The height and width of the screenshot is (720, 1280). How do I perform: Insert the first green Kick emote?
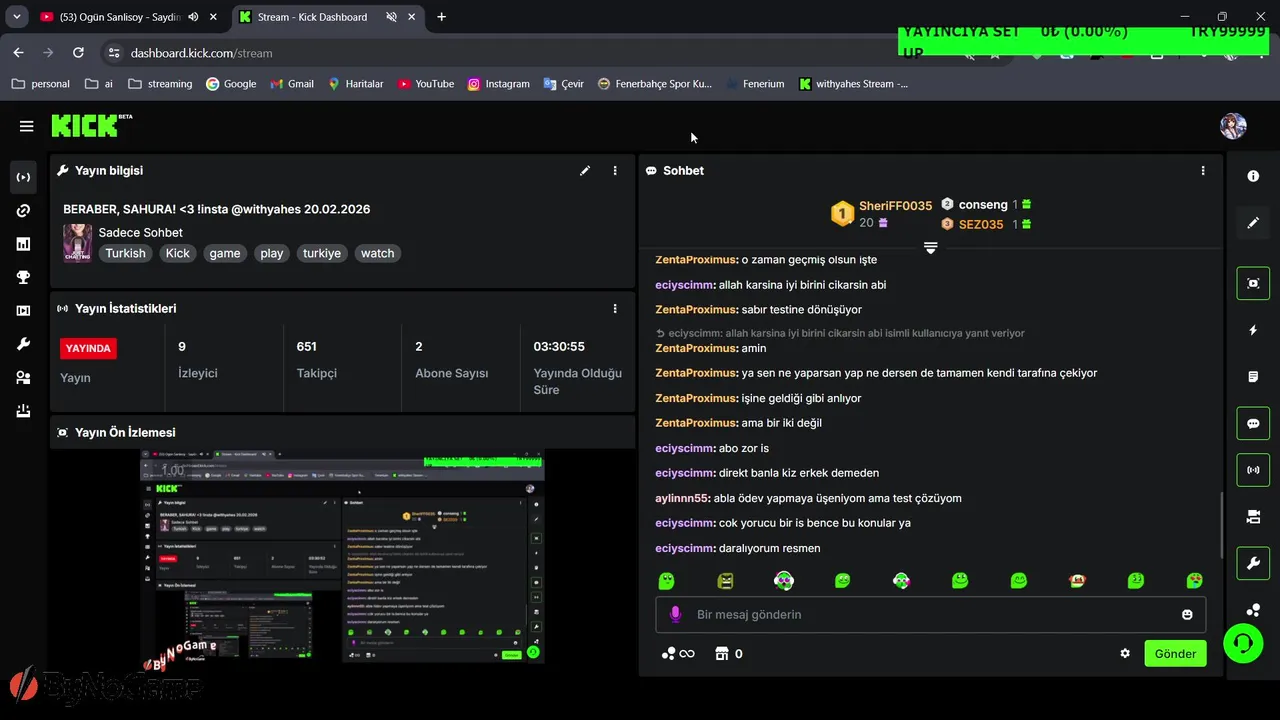[666, 581]
